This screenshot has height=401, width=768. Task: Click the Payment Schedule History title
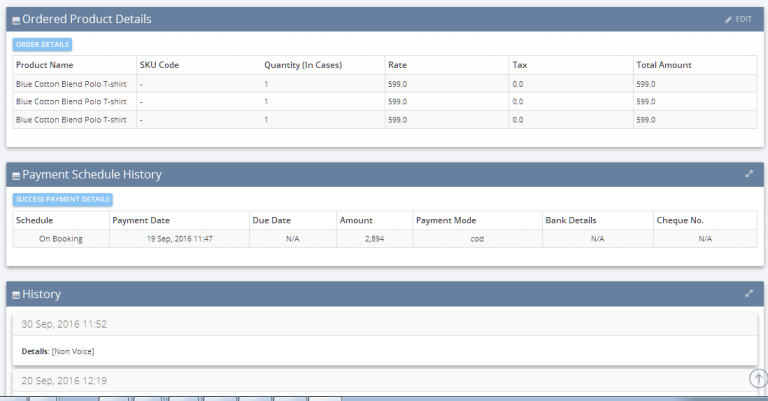coord(92,174)
